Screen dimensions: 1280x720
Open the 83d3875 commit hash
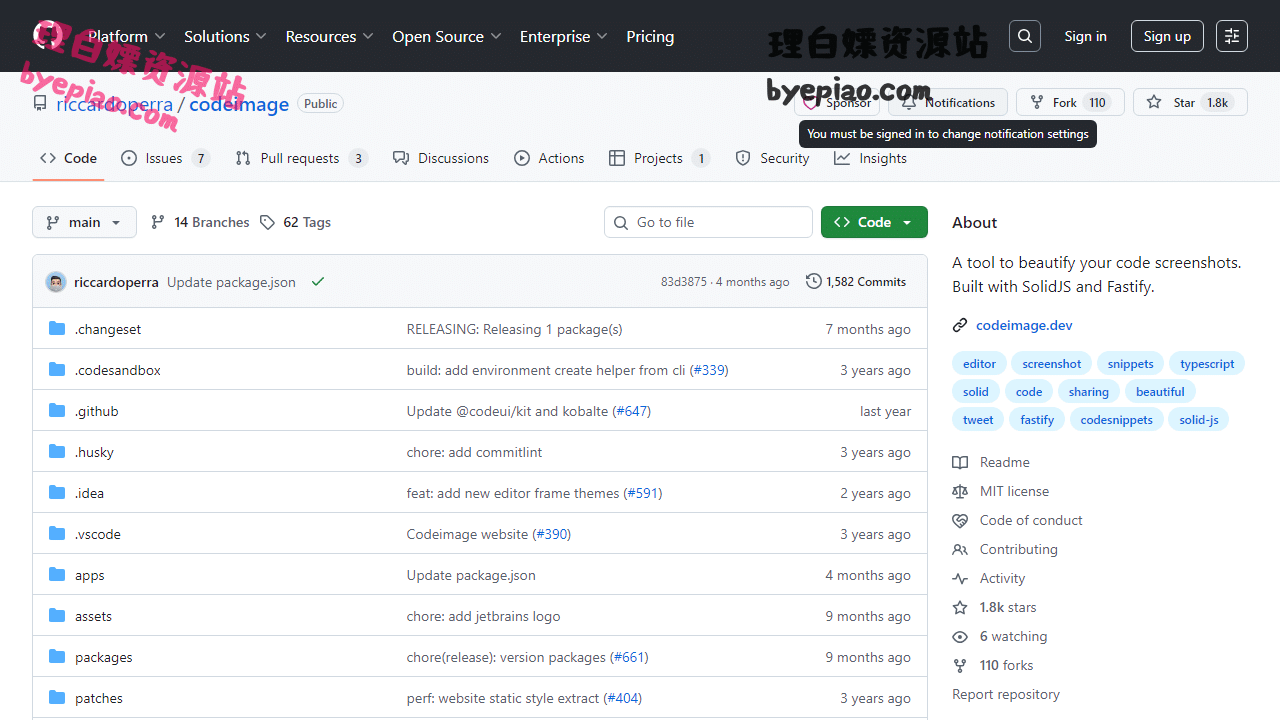684,282
